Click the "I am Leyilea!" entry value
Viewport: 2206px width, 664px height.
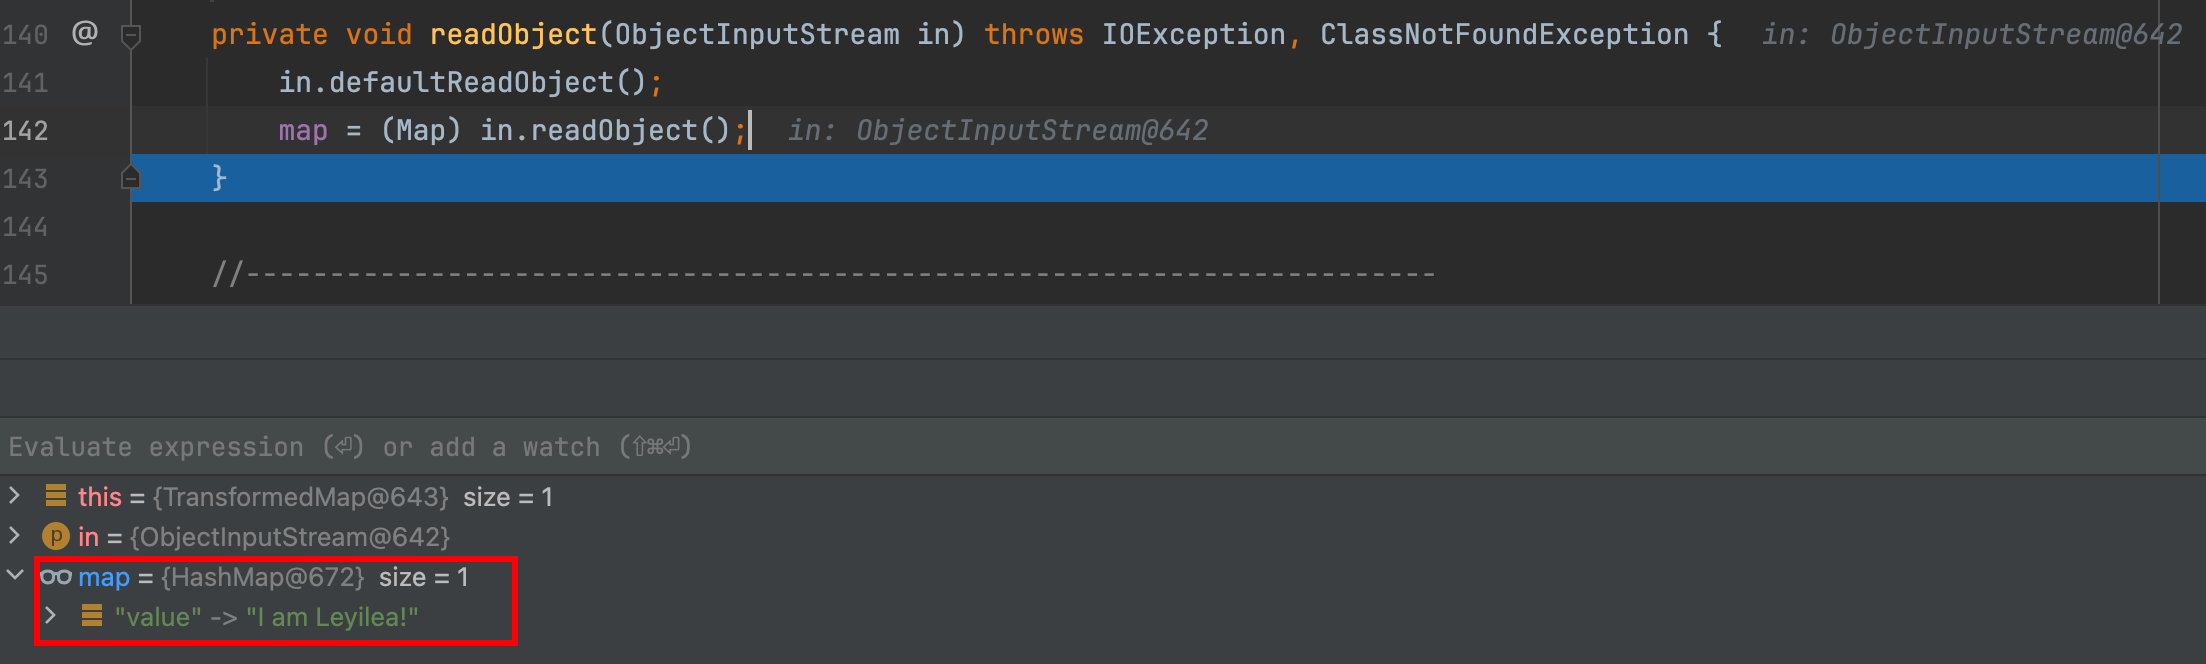[x=332, y=617]
